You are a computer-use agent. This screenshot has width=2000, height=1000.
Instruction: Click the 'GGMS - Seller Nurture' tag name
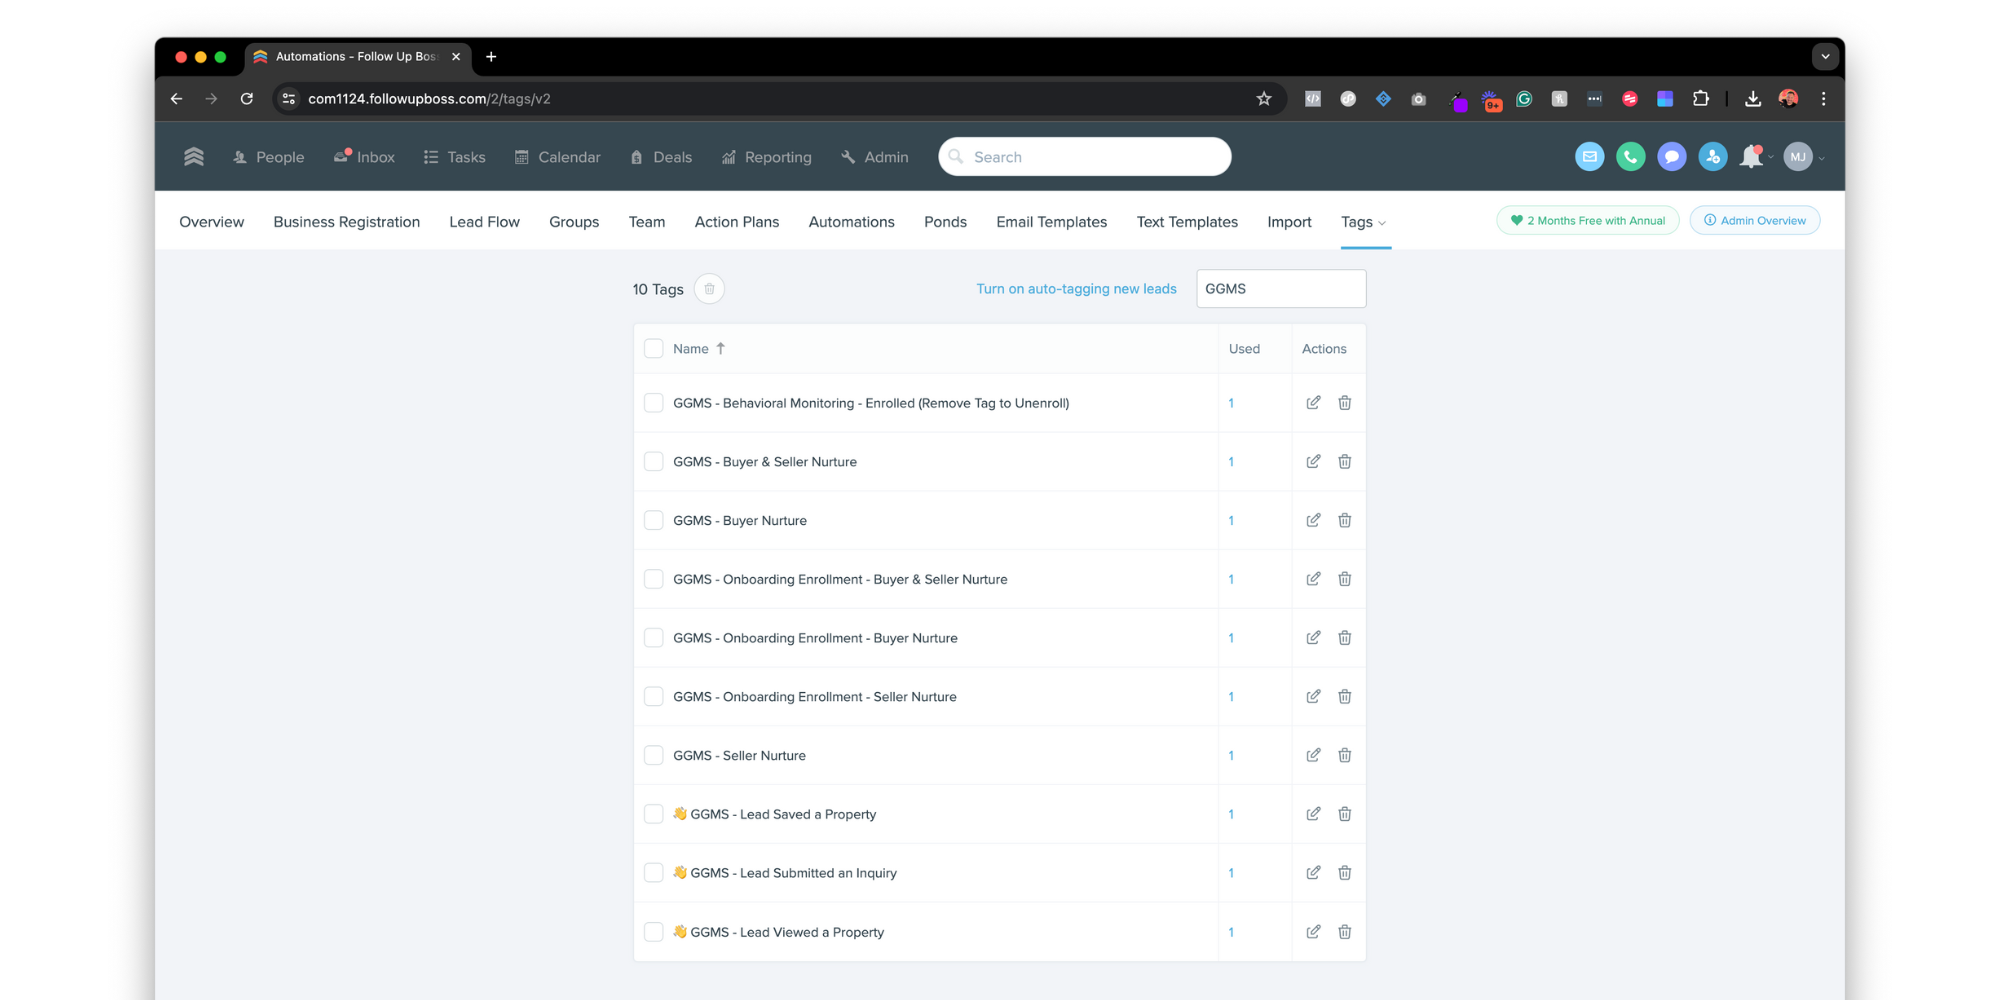tap(739, 756)
